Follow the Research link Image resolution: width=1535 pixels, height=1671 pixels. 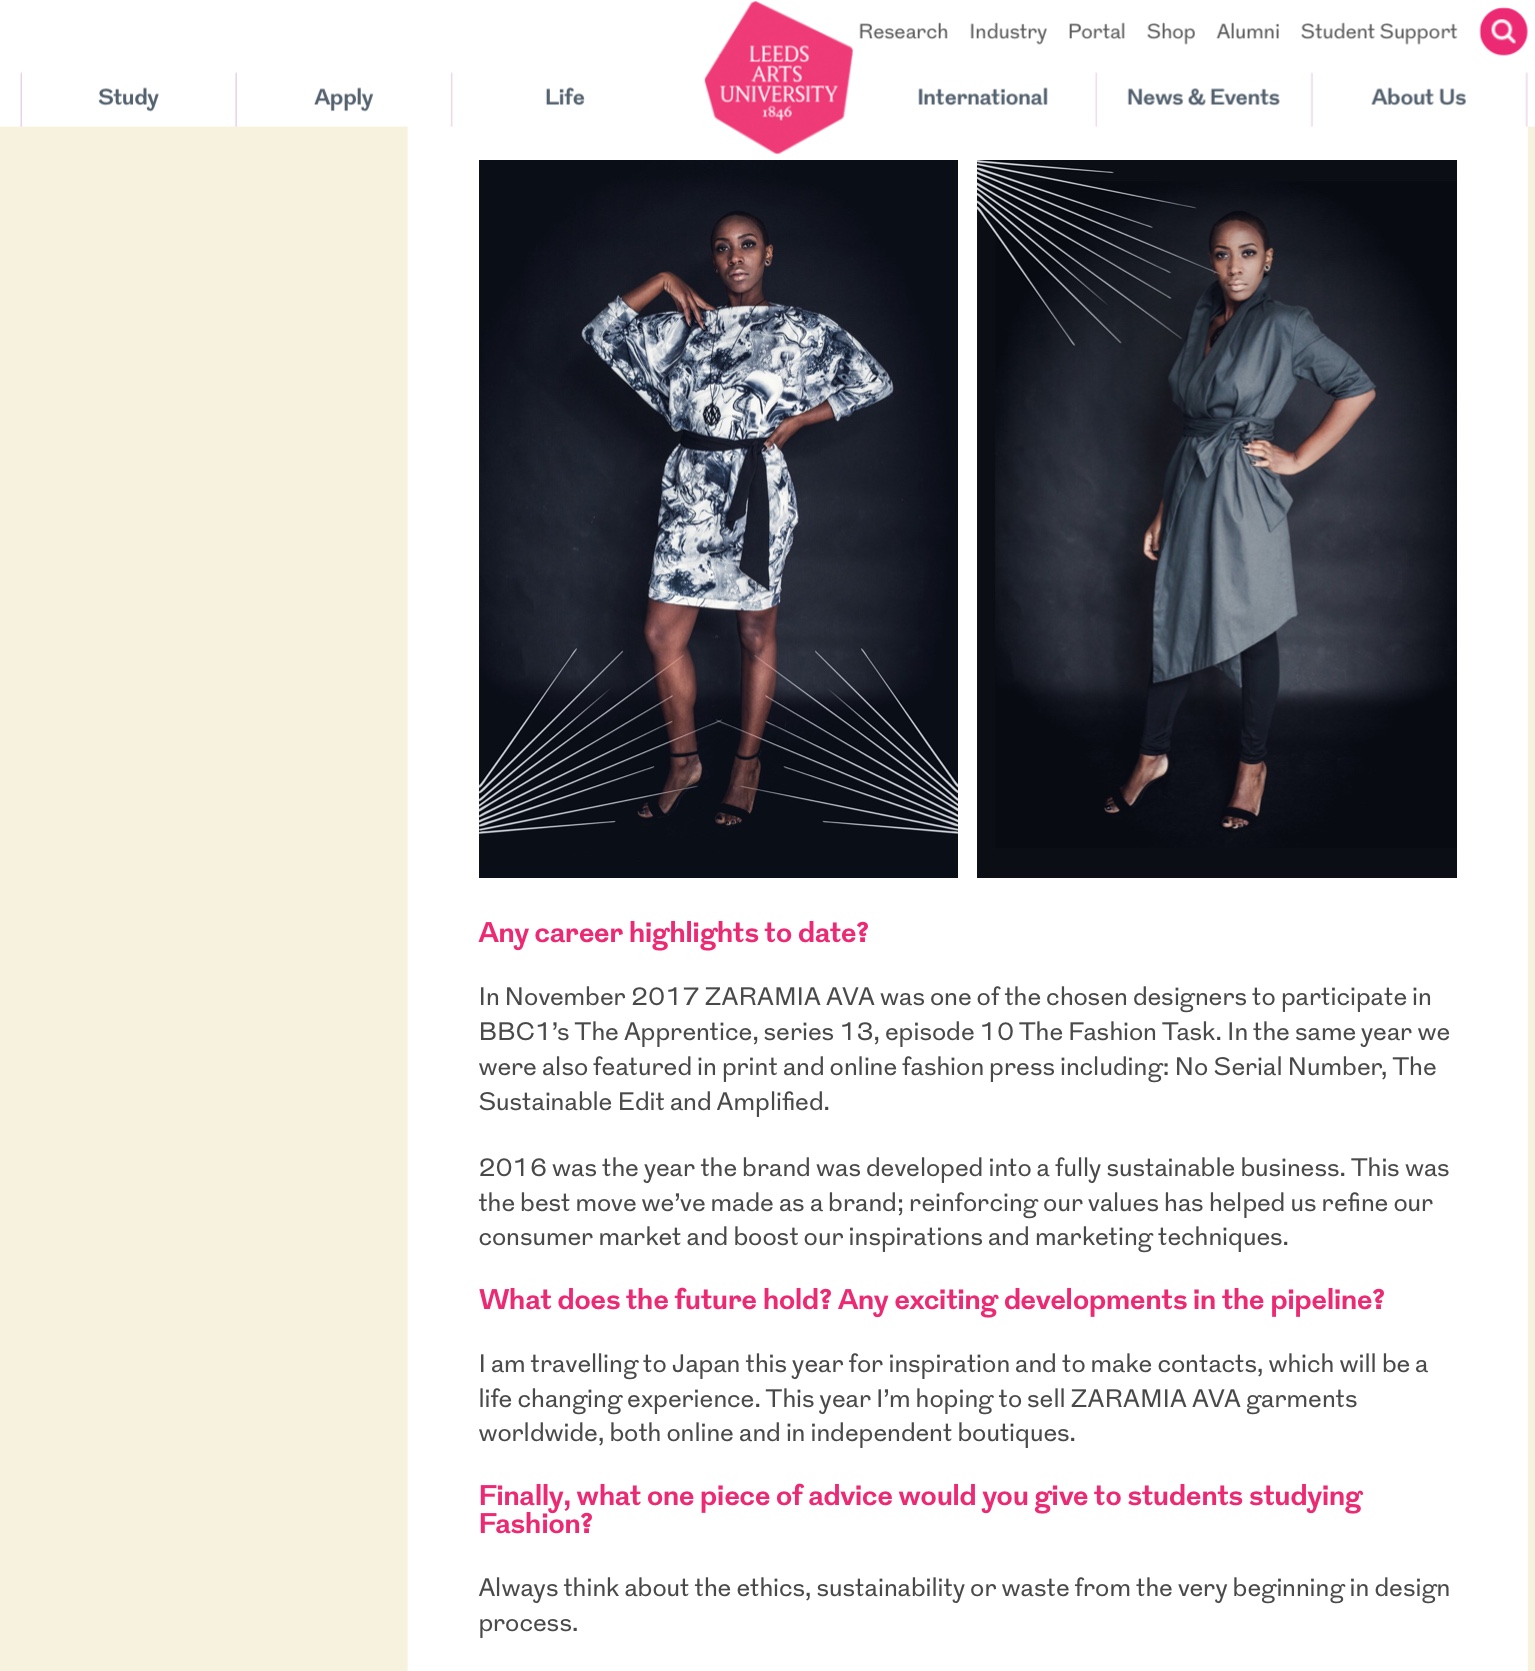point(903,32)
